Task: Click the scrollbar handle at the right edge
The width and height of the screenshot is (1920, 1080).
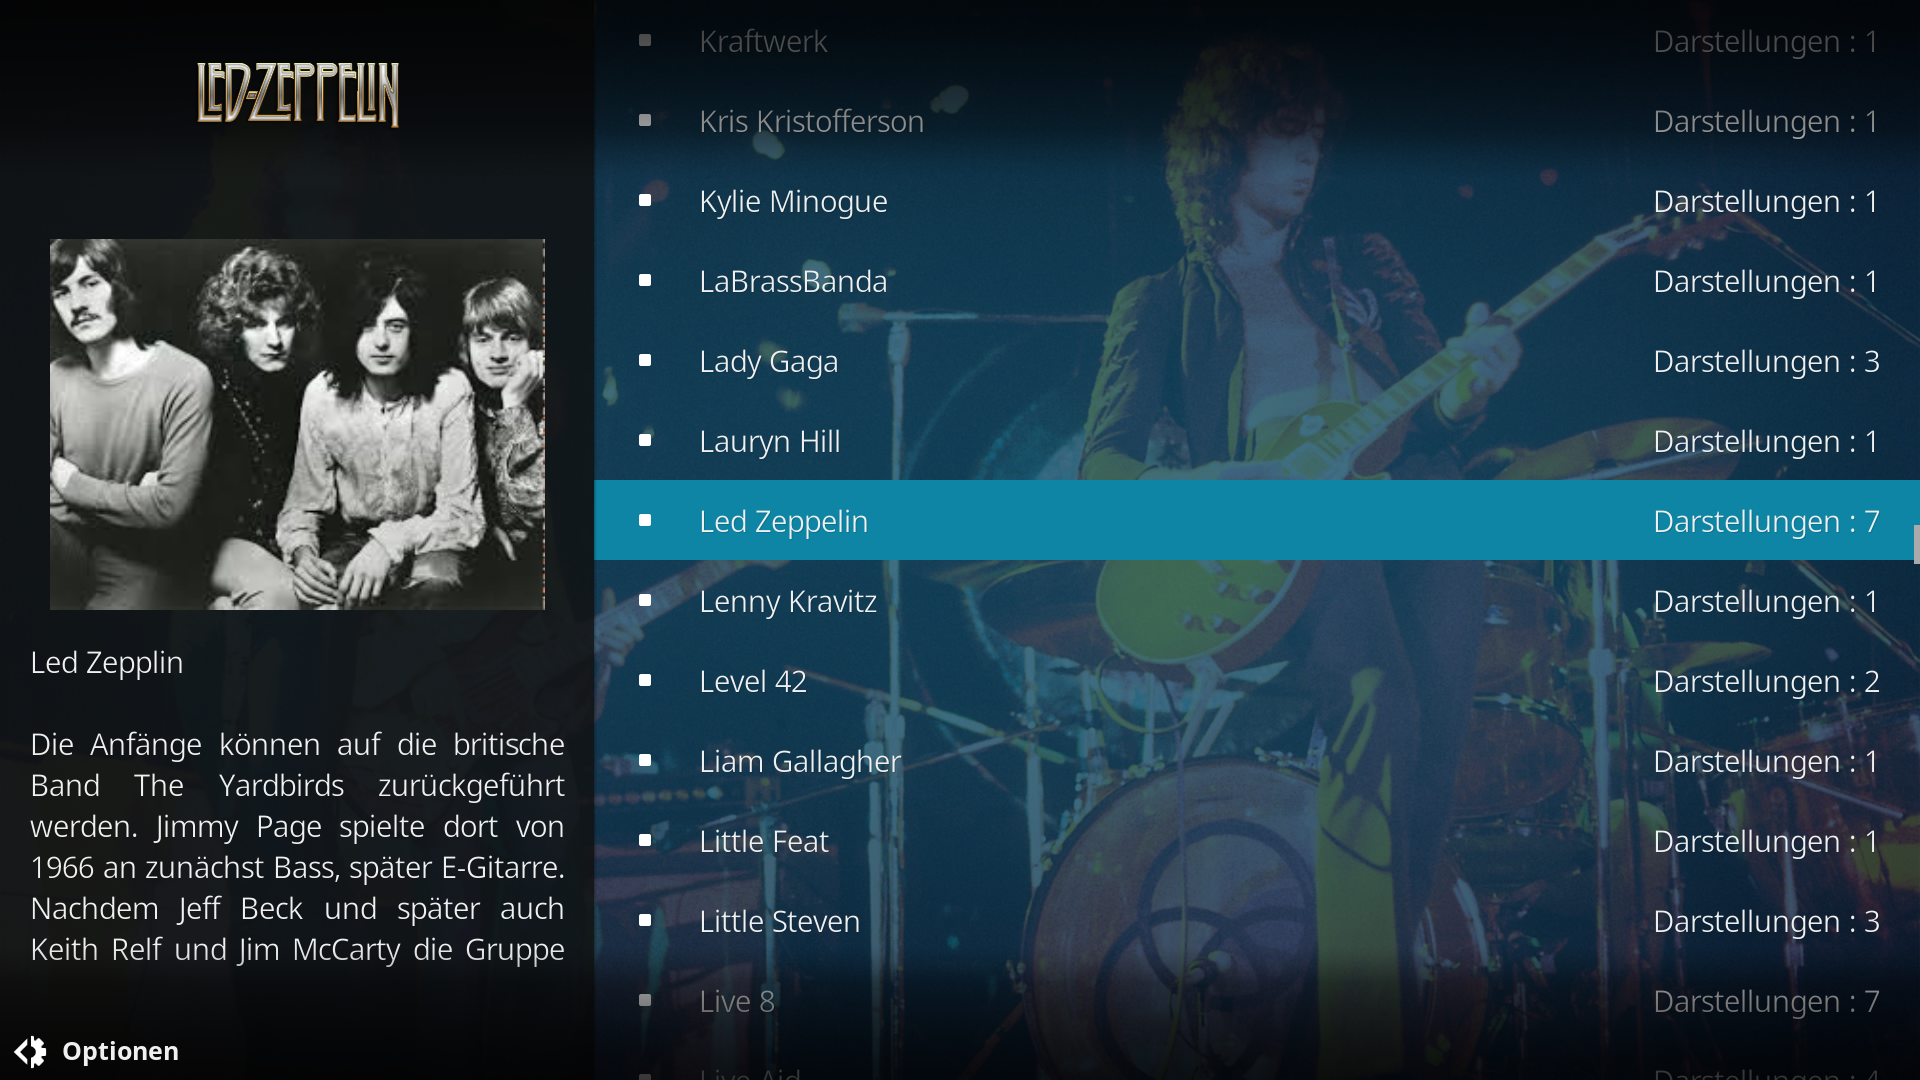Action: coord(1916,545)
